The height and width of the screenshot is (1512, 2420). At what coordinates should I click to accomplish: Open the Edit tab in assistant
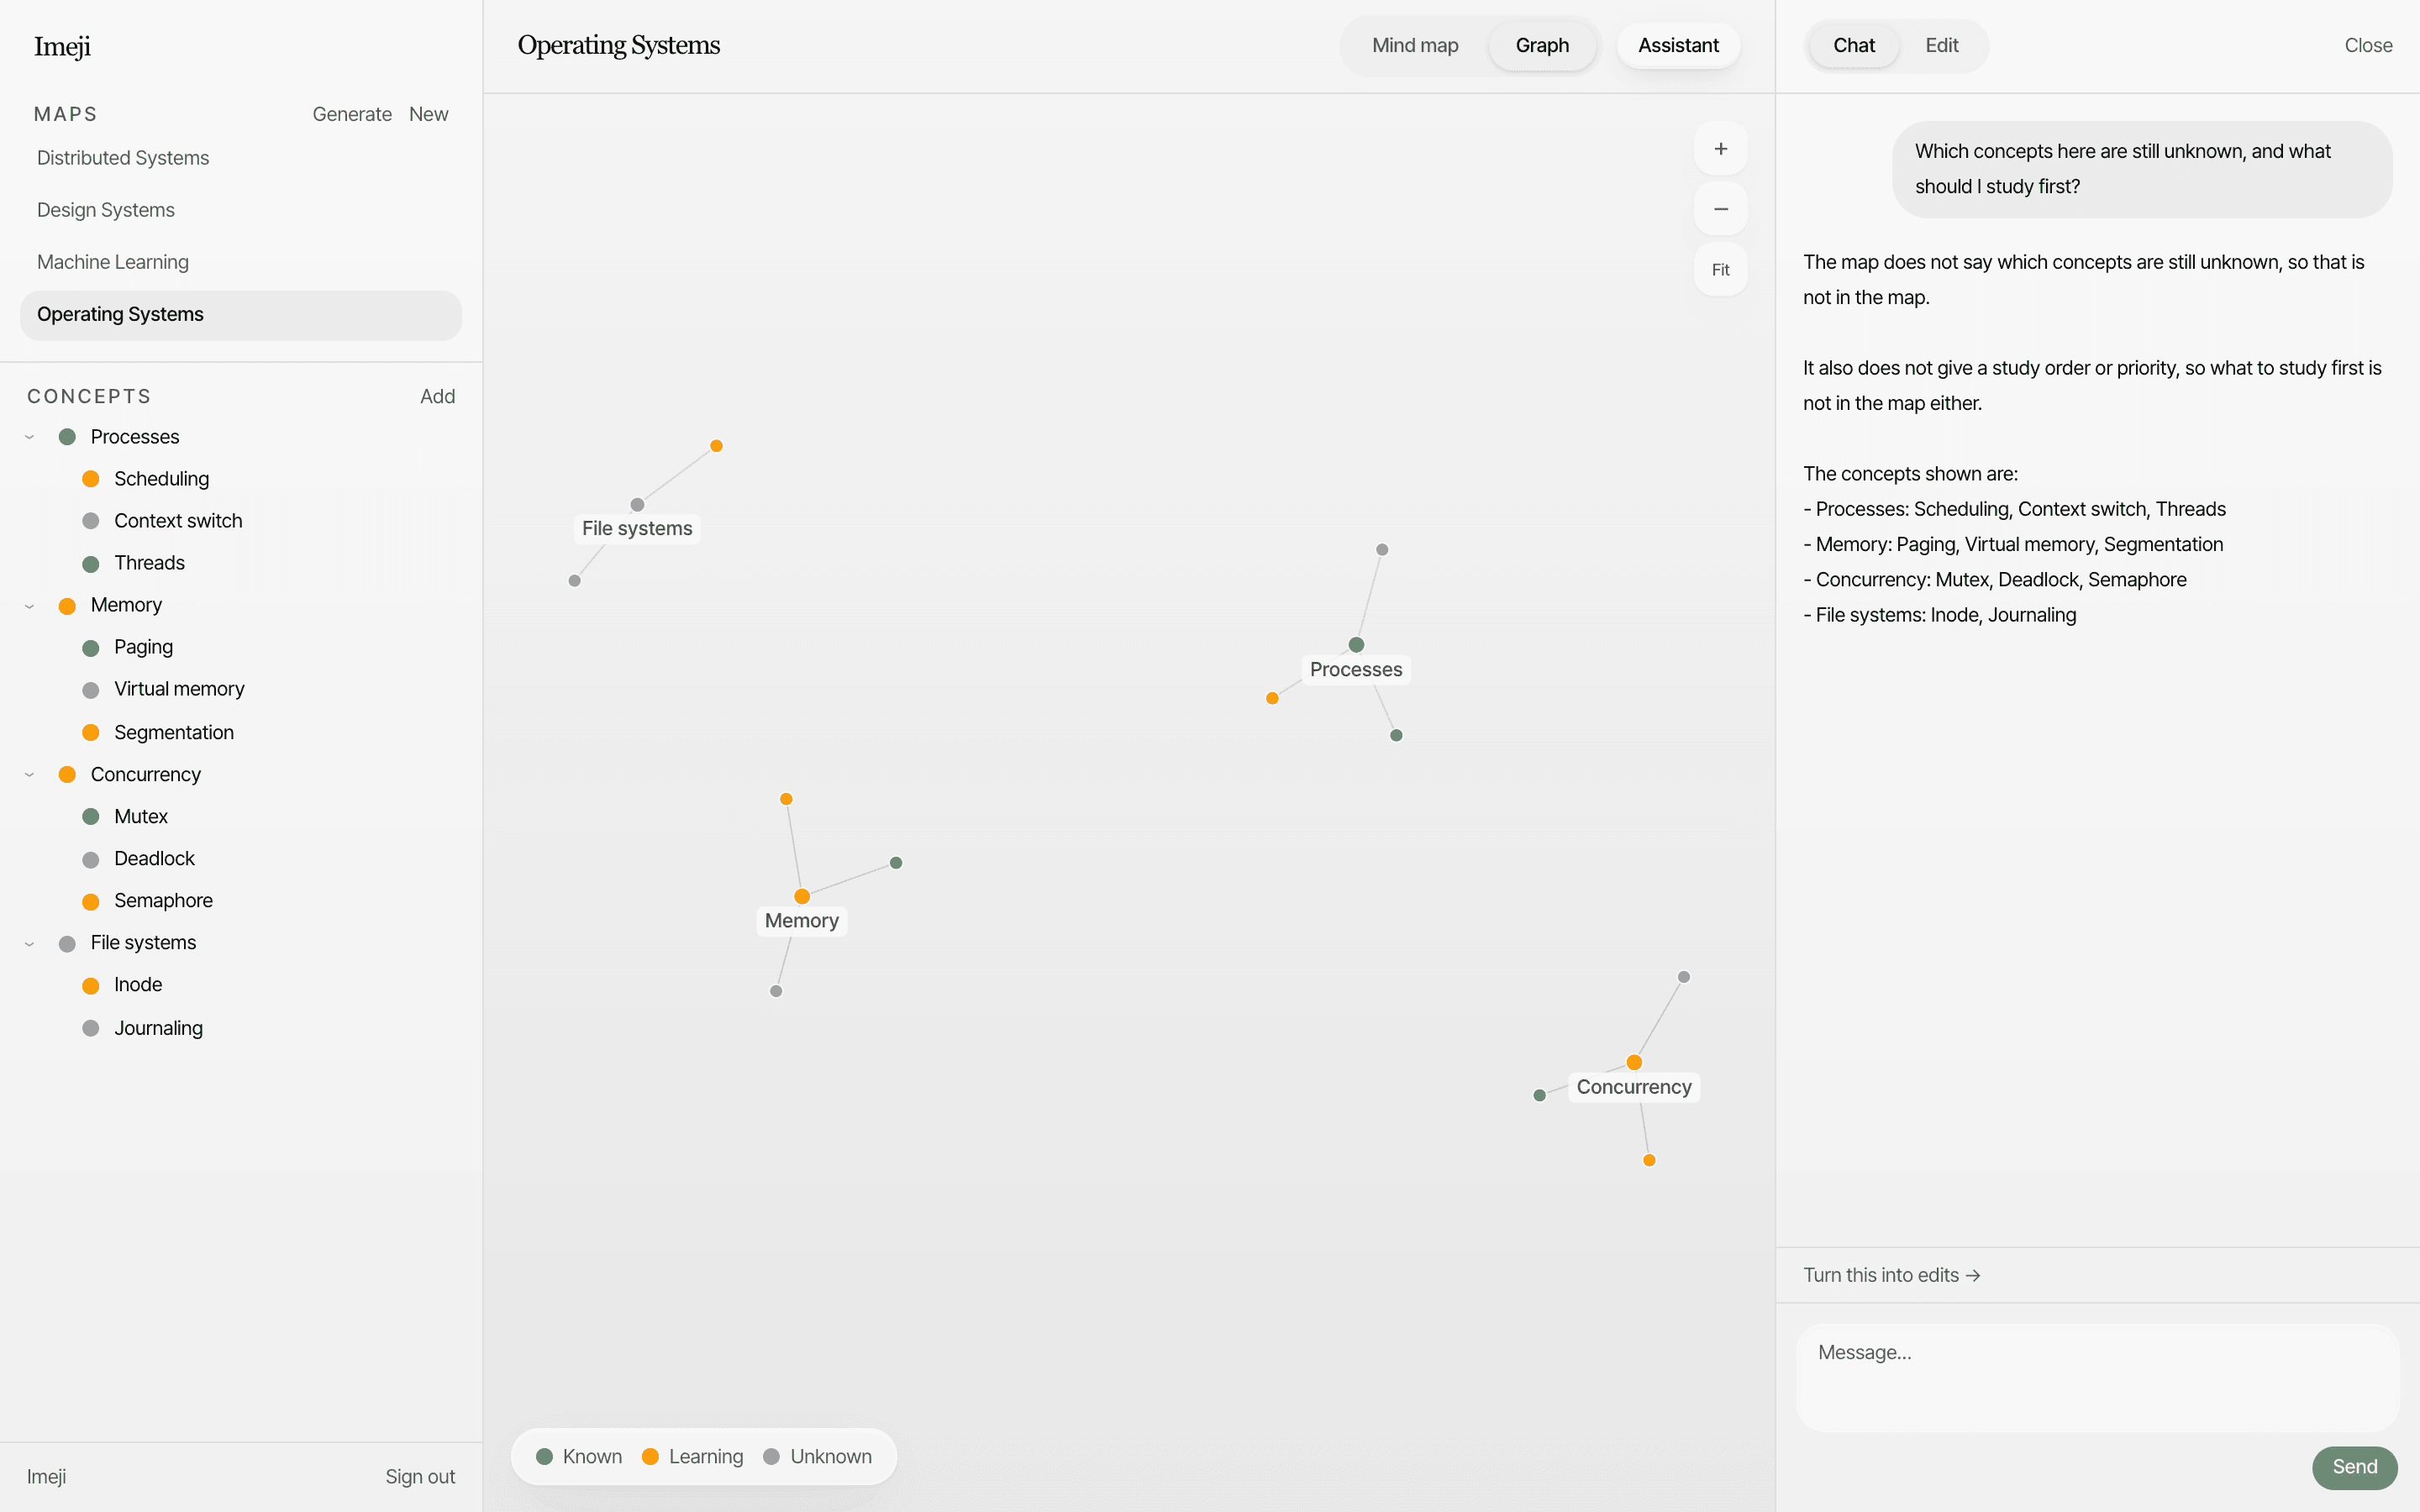pyautogui.click(x=1941, y=45)
